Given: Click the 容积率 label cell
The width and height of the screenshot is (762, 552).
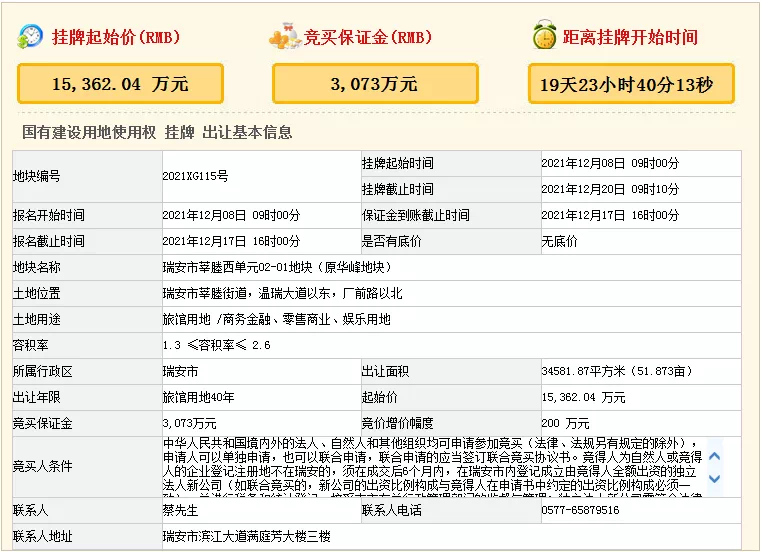Looking at the screenshot, I should pos(87,345).
